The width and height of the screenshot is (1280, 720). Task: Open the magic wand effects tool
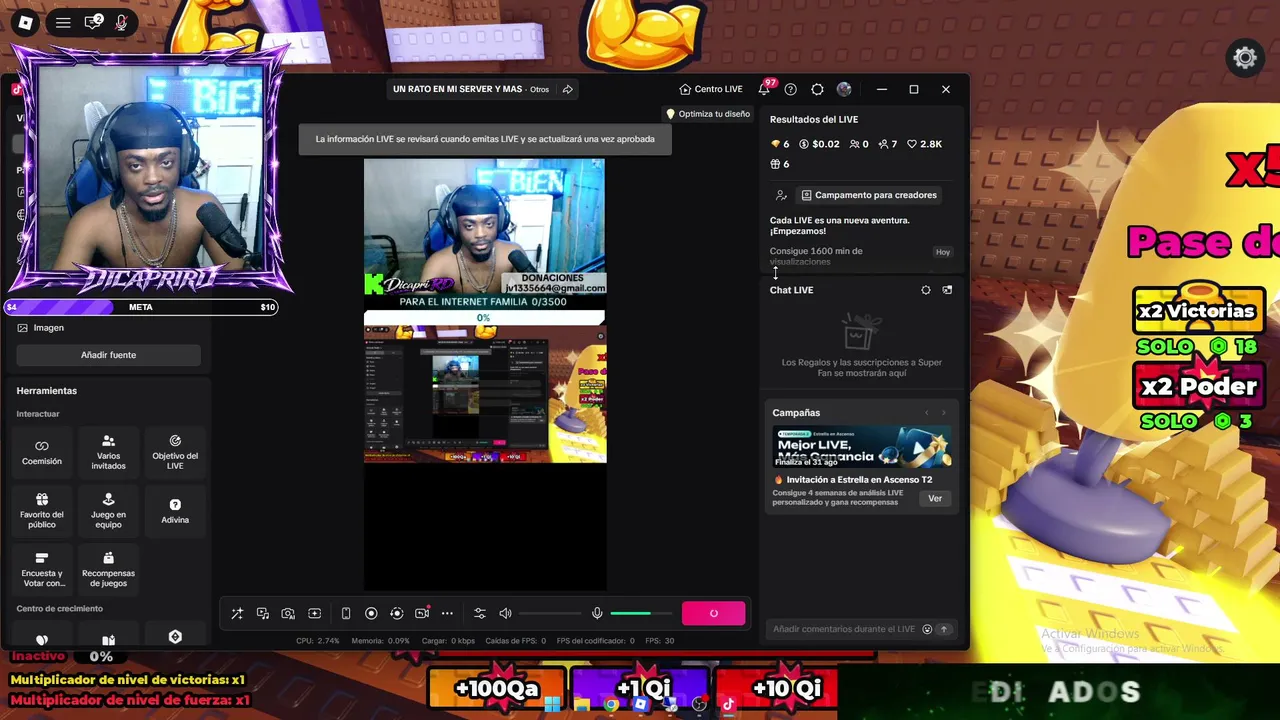pos(237,613)
